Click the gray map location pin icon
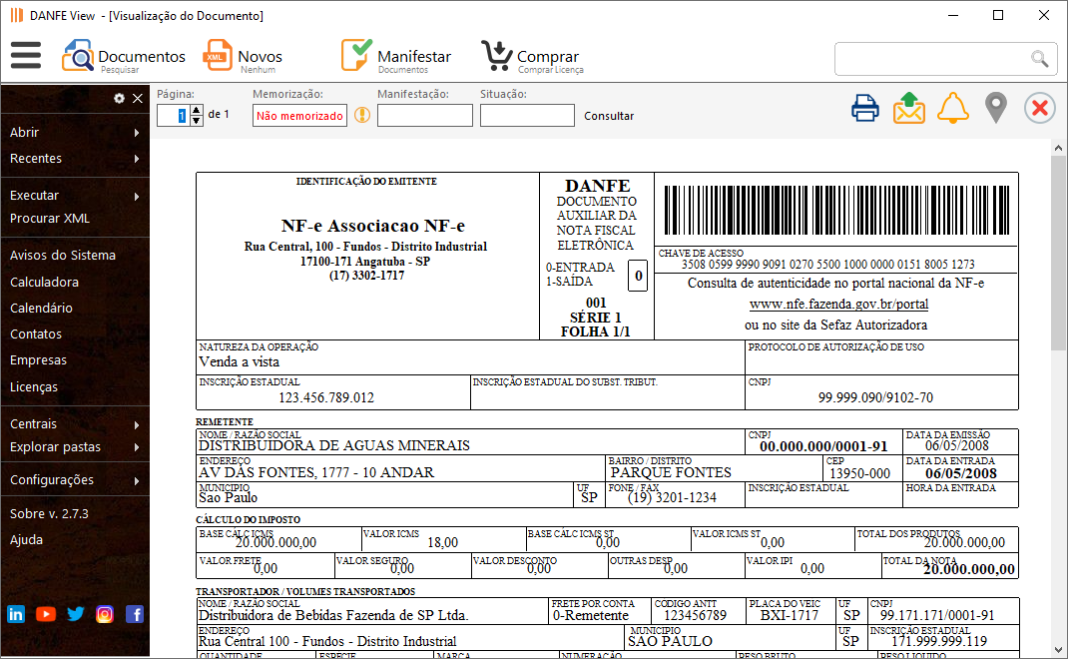1068x659 pixels. coord(995,108)
